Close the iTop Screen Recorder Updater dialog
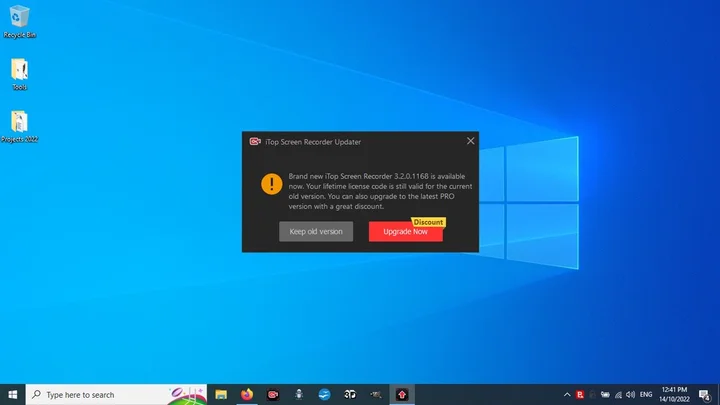The width and height of the screenshot is (720, 405). pos(470,141)
